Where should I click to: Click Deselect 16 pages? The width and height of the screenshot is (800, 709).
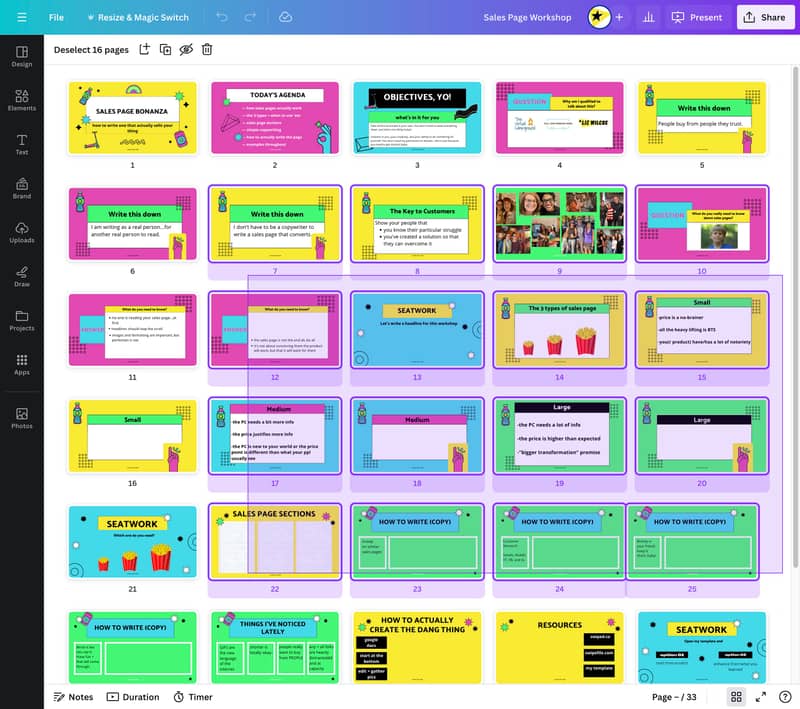[91, 49]
